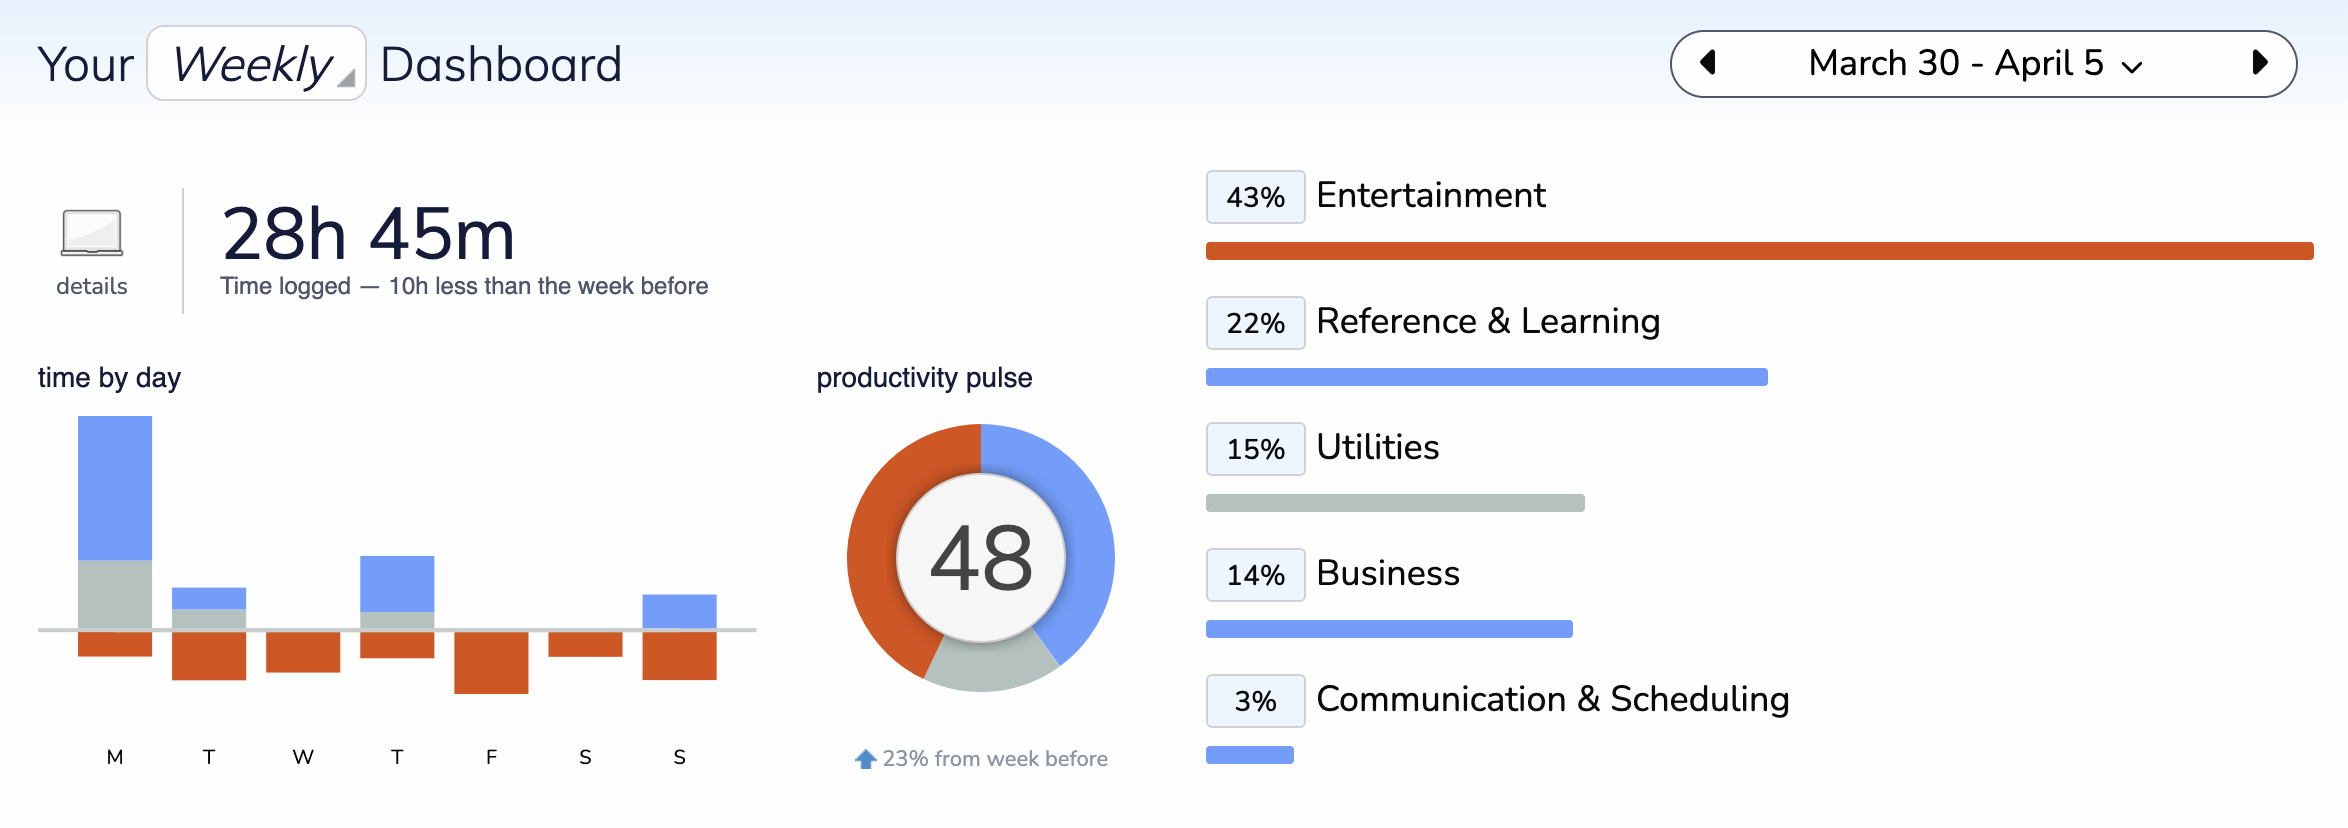
Task: Click the up arrow by 23% change
Action: (866, 759)
